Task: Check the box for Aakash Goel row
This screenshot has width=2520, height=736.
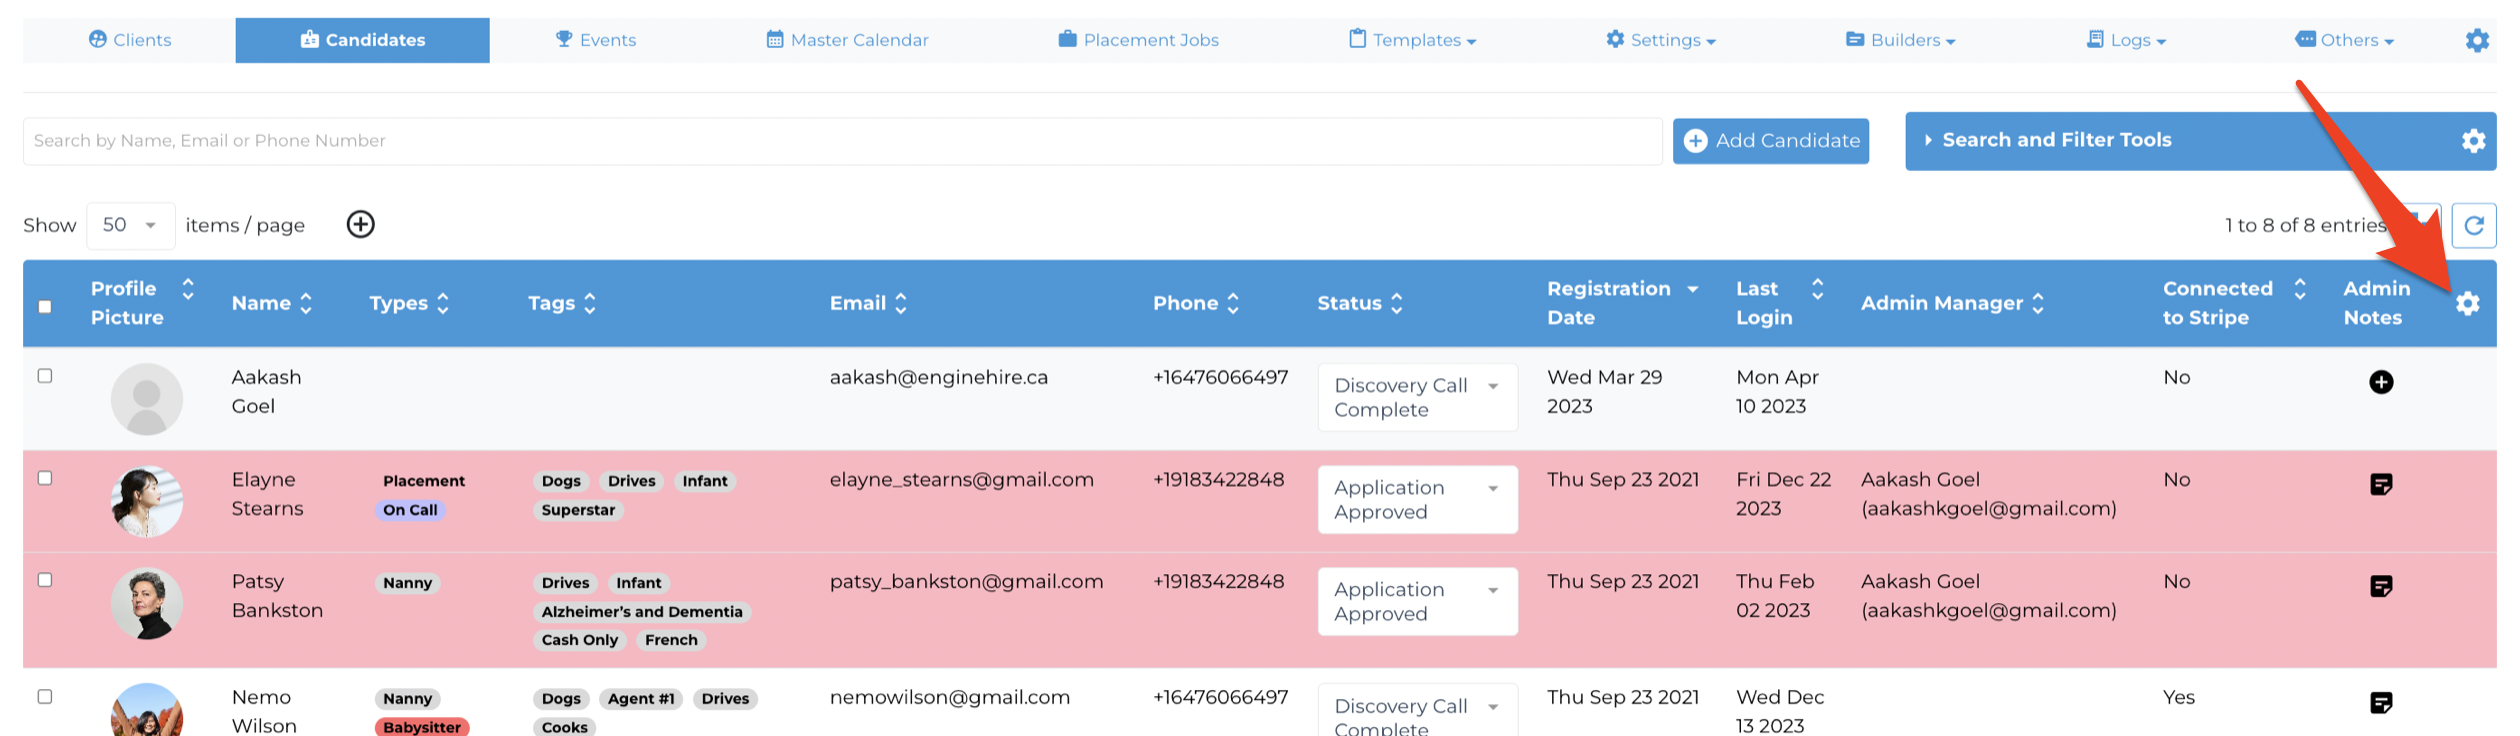Action: tap(45, 376)
